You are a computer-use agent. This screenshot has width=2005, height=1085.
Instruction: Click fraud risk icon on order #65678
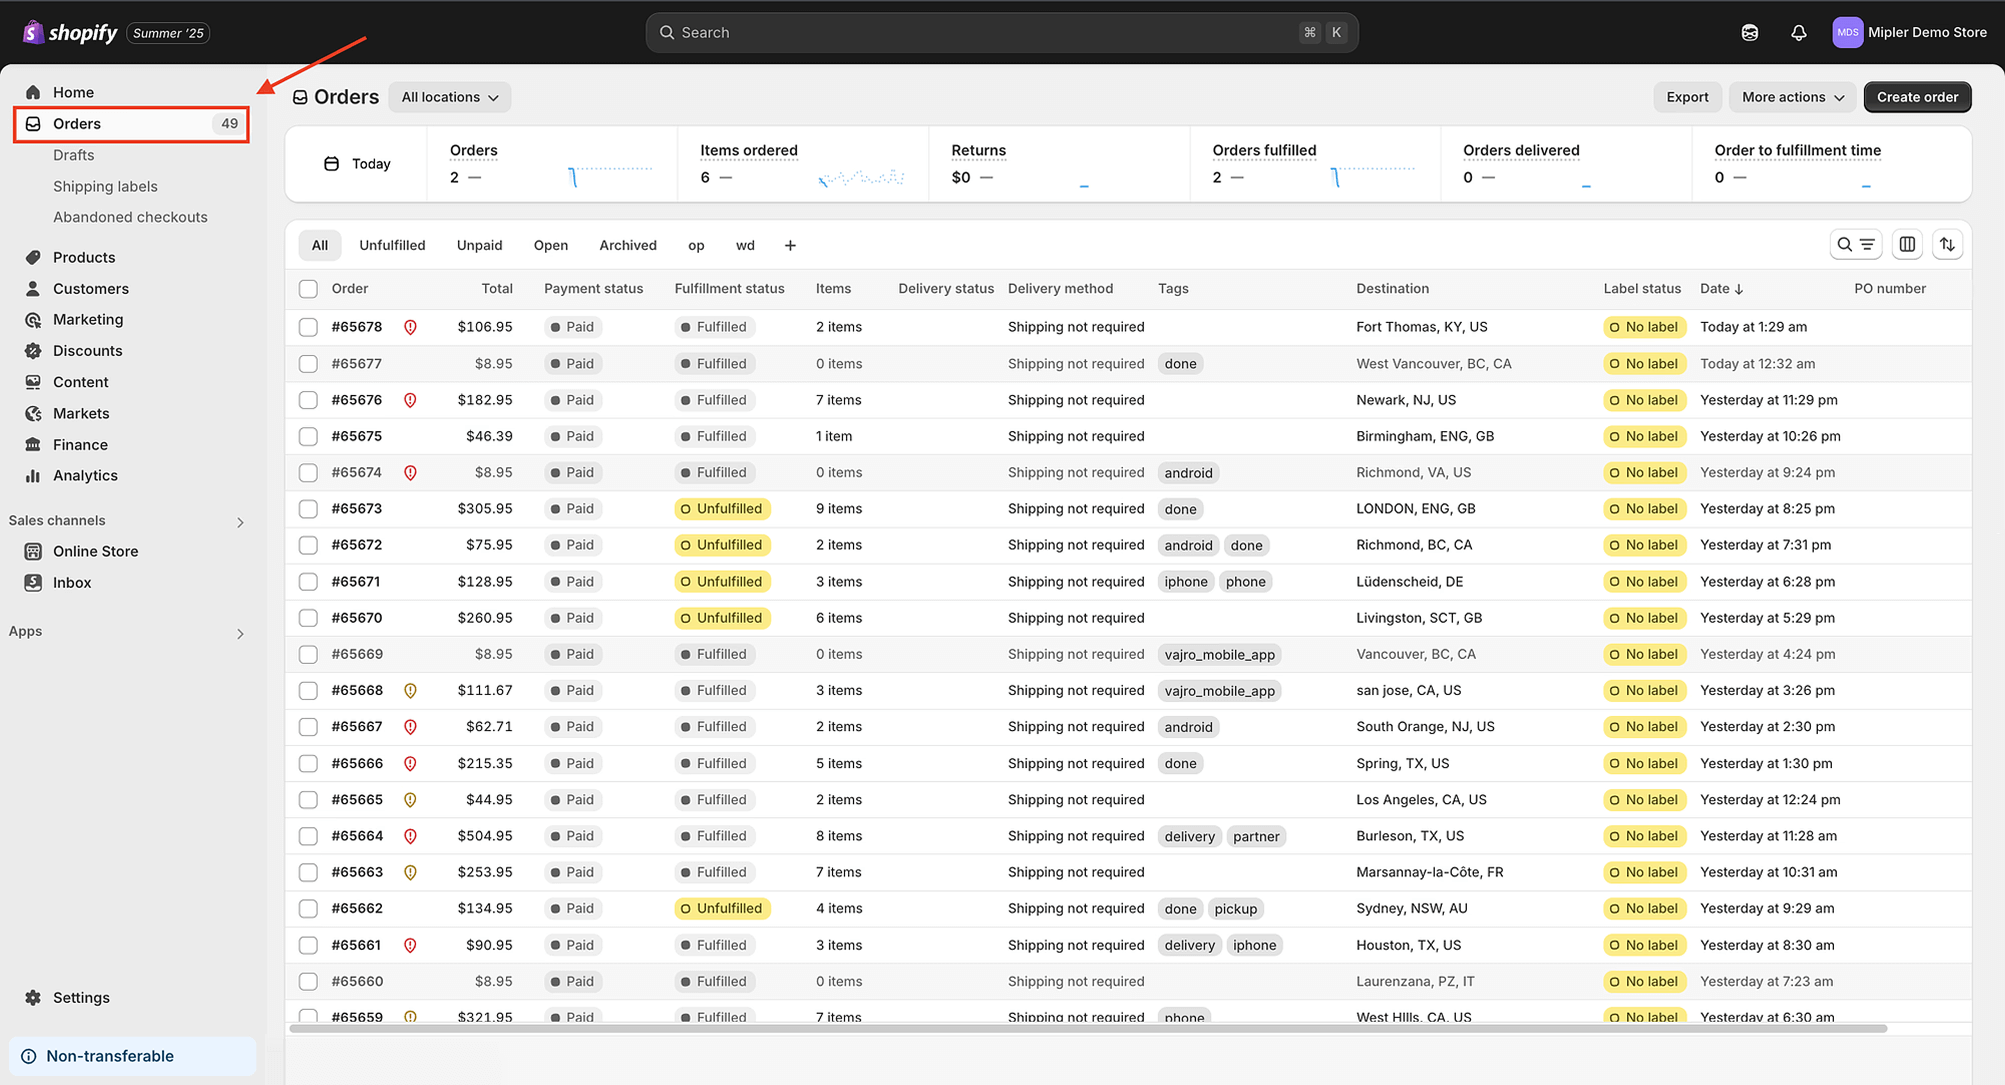410,327
